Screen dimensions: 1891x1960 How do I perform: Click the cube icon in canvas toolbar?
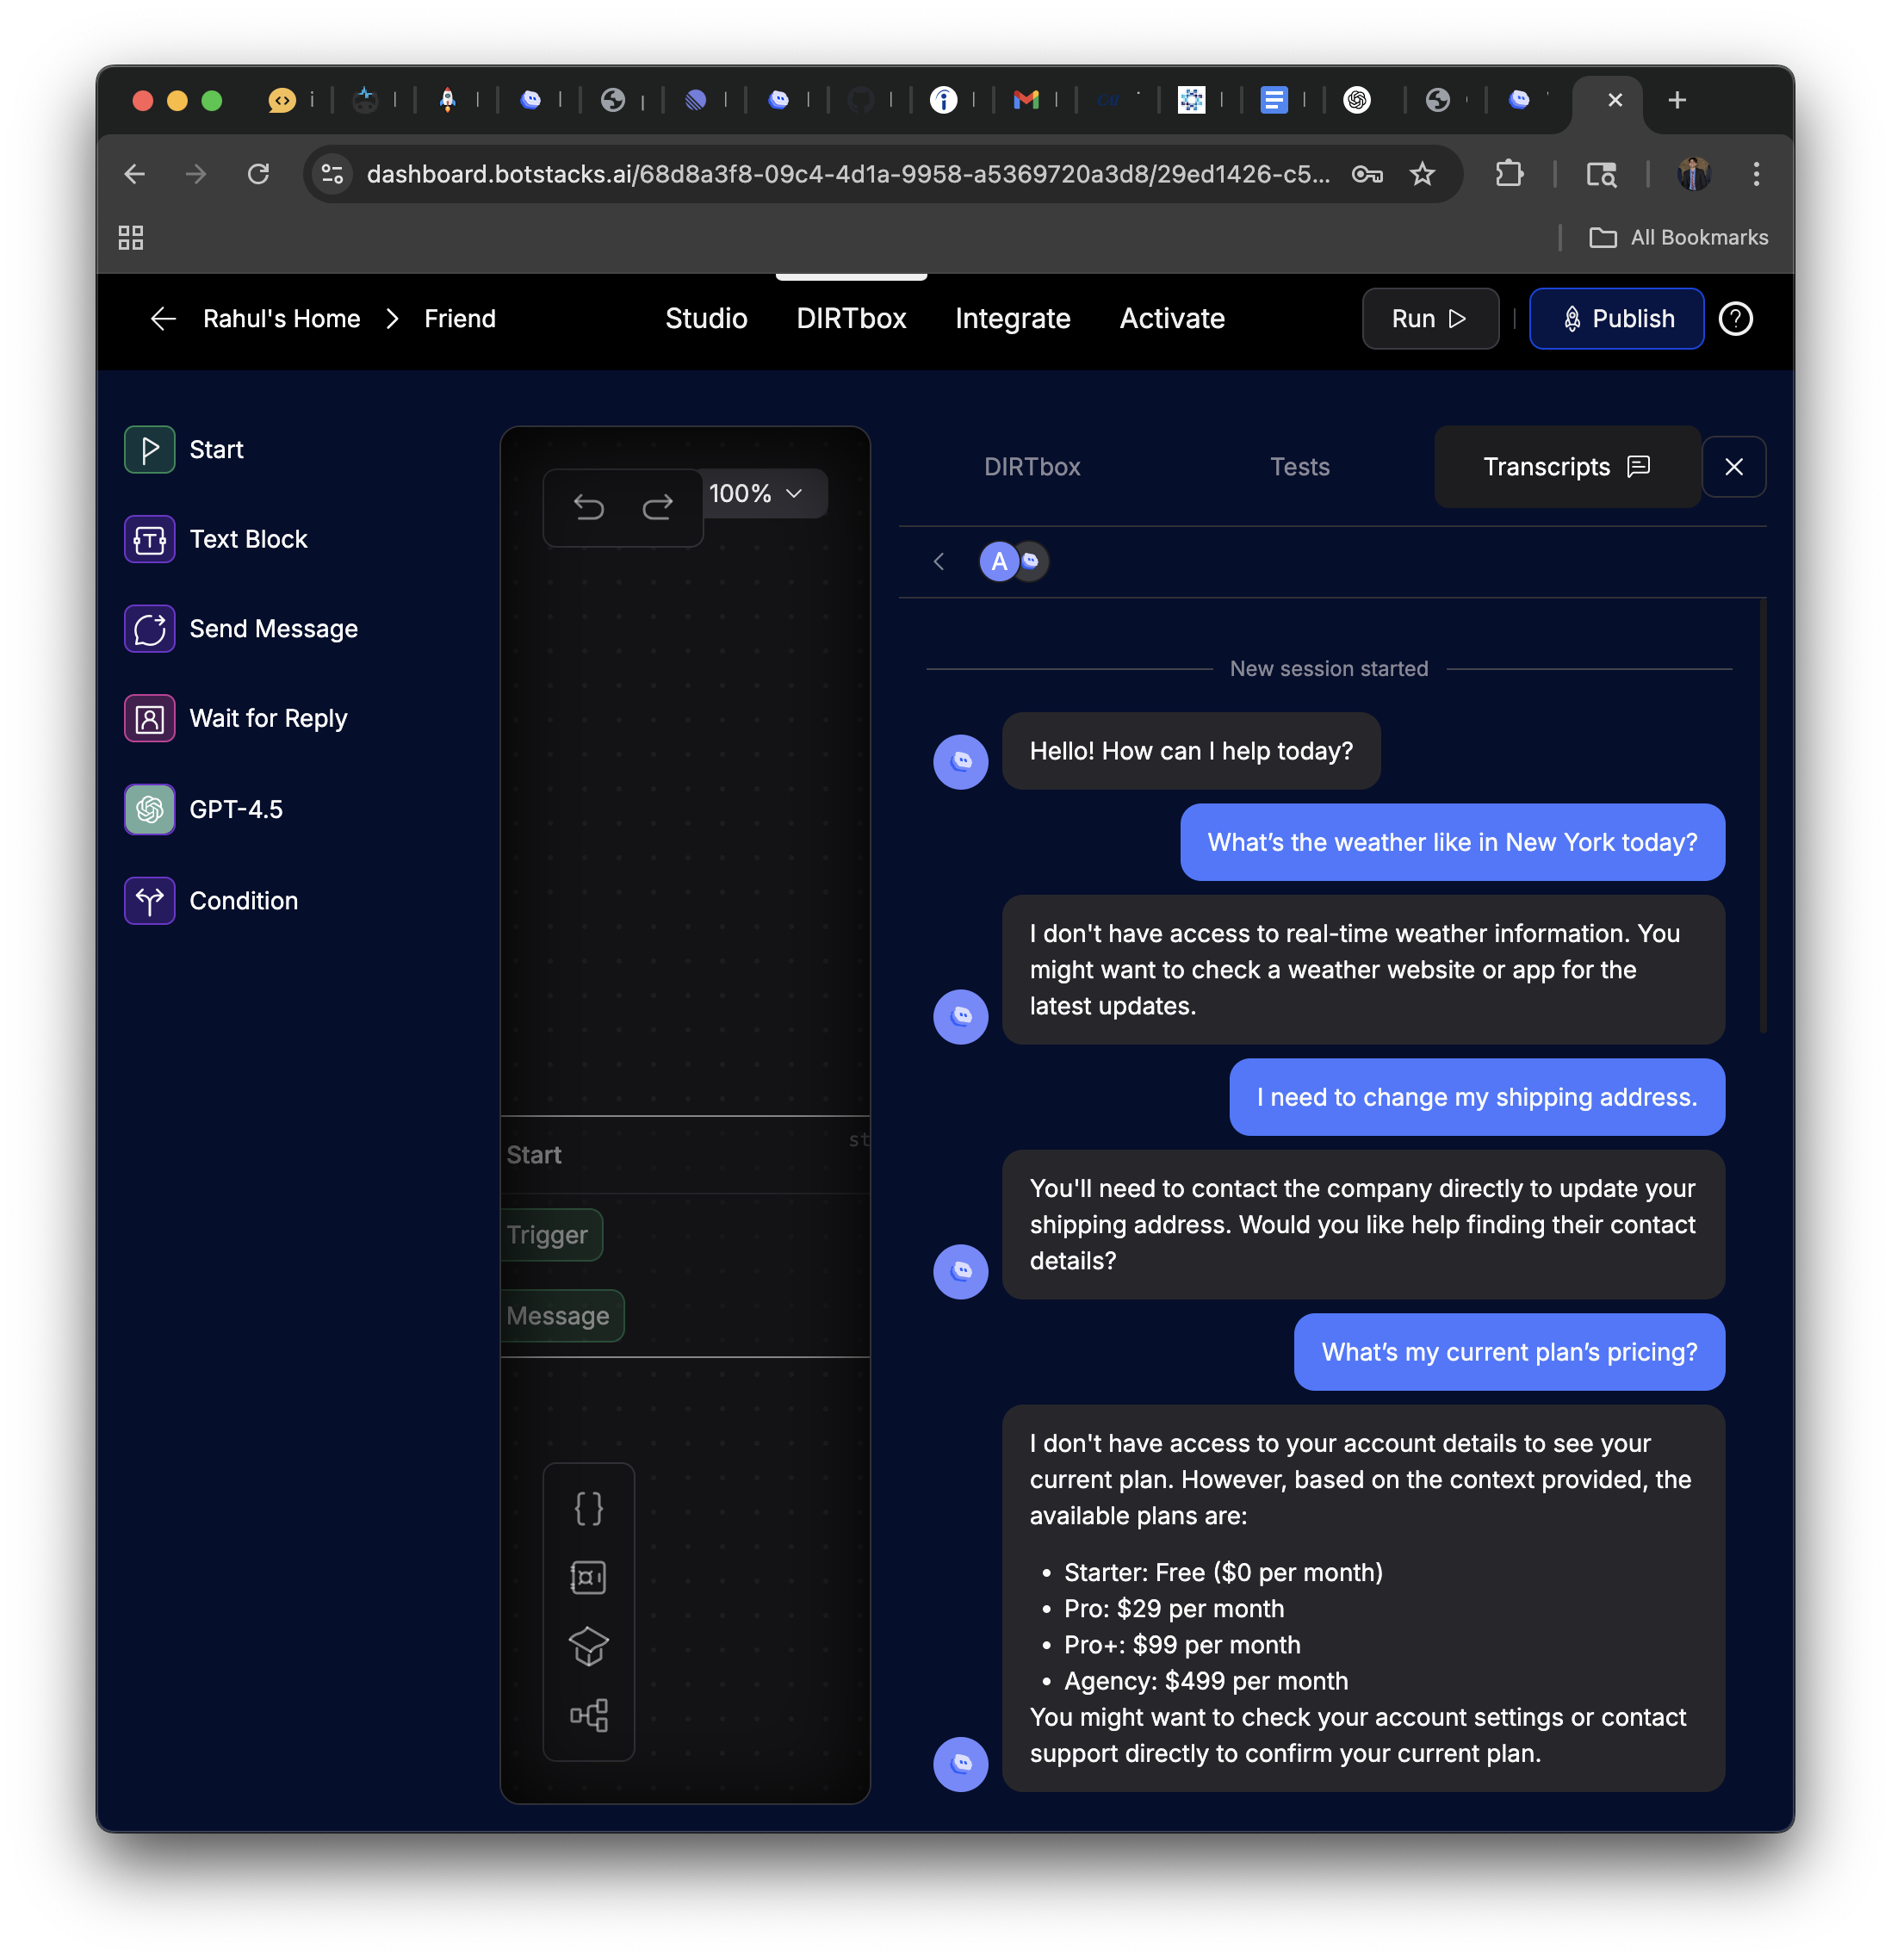[x=588, y=1646]
